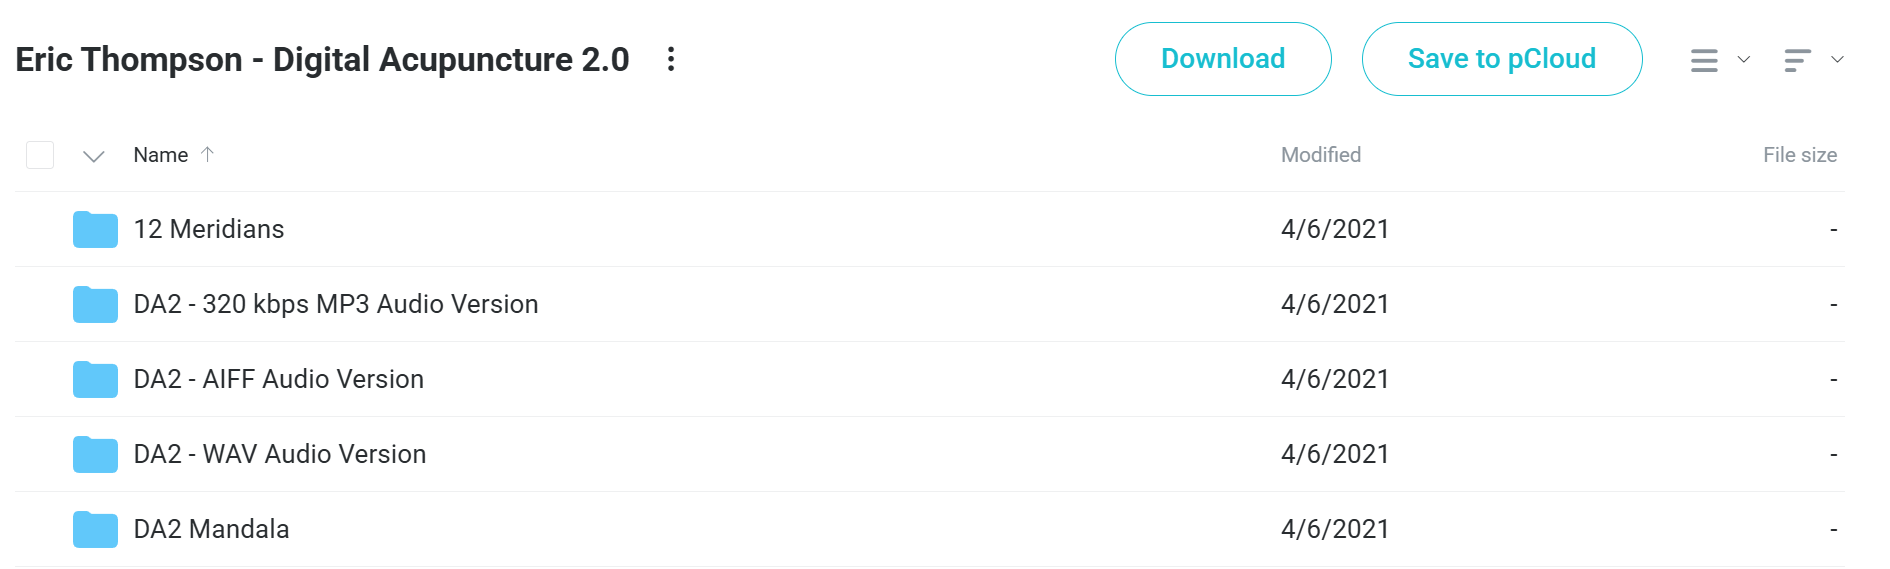The width and height of the screenshot is (1890, 569).
Task: Expand the selection chevron next to checkbox
Action: coord(94,156)
